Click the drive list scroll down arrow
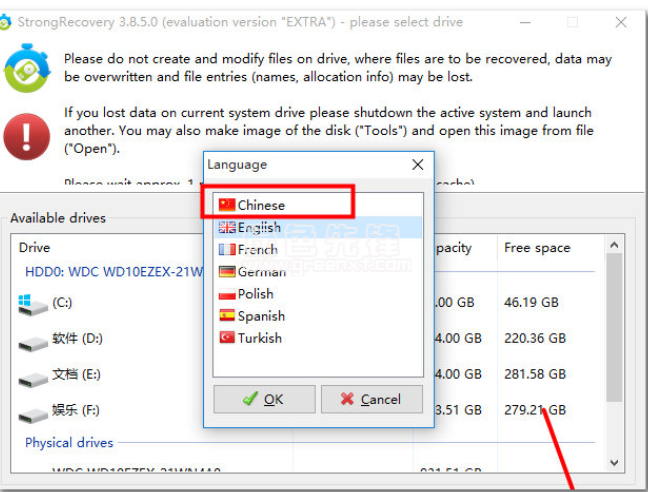This screenshot has height=492, width=648. coord(614,463)
